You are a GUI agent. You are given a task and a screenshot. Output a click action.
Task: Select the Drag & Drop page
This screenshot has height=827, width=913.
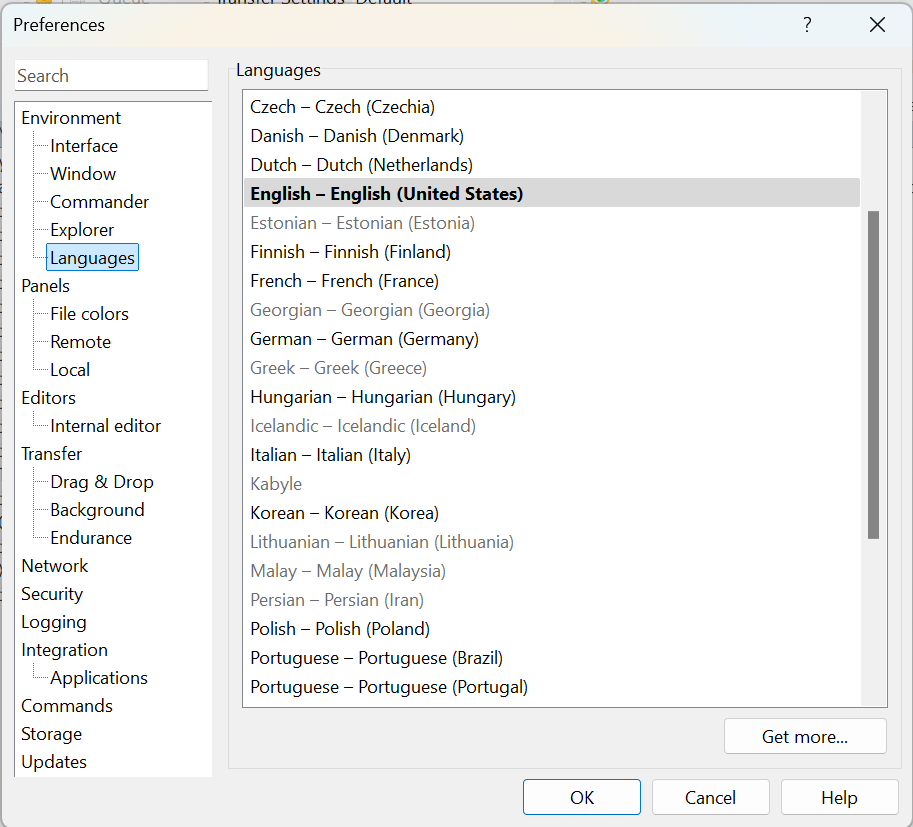point(102,482)
